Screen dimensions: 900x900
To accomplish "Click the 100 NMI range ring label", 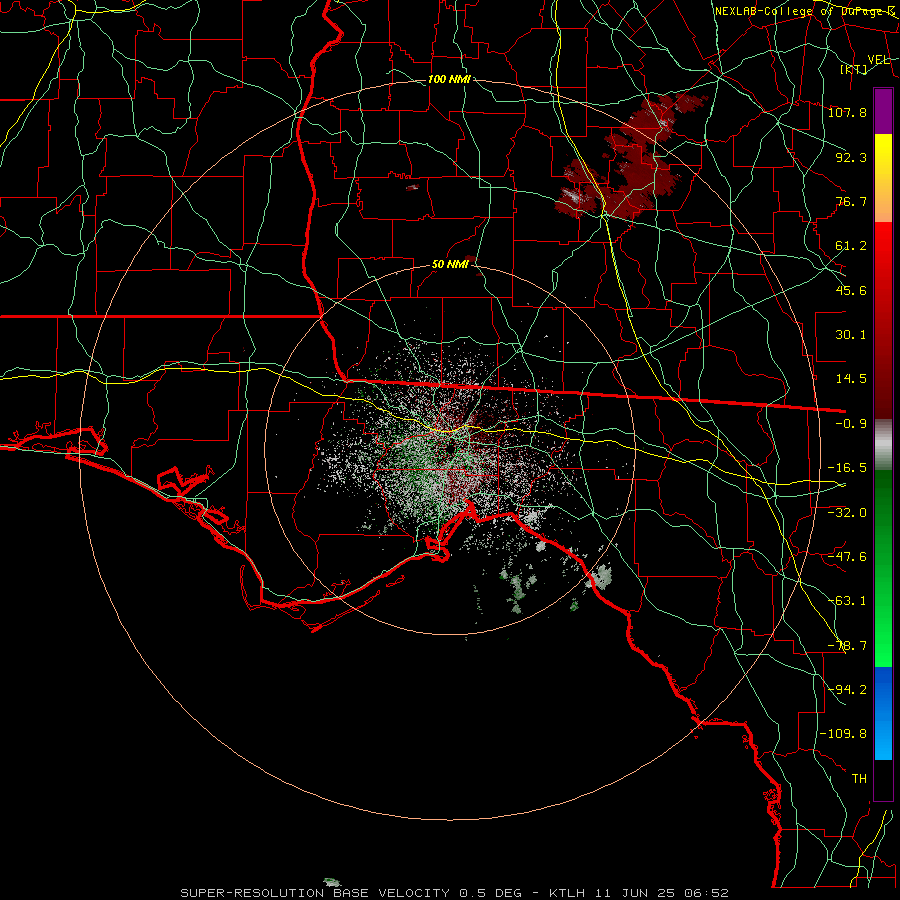I will 449,79.
